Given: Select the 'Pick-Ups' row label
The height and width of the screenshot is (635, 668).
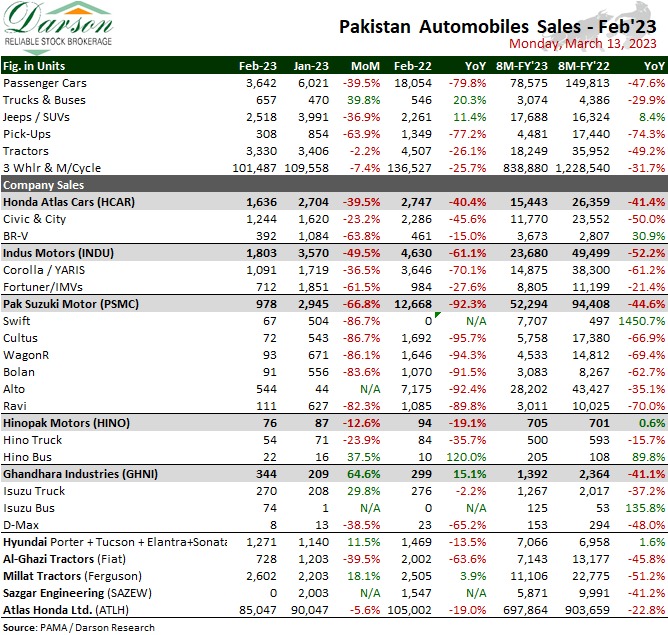Looking at the screenshot, I should coord(27,134).
